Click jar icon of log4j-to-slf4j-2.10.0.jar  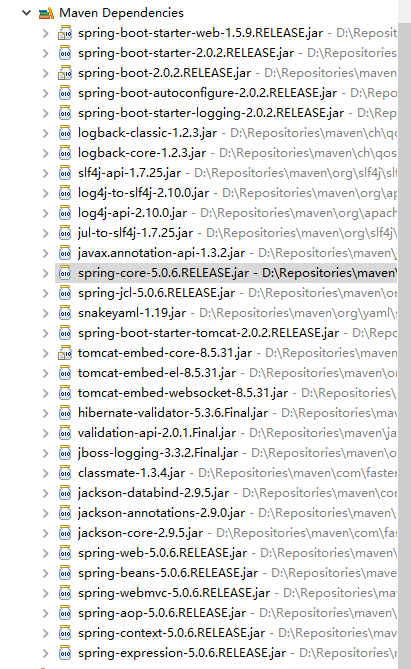pyautogui.click(x=65, y=193)
